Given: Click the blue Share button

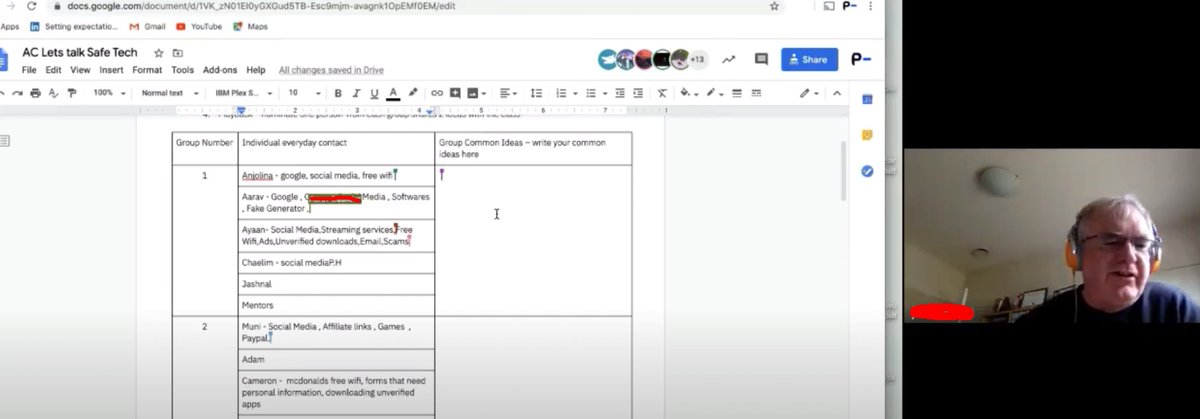Looking at the screenshot, I should point(809,59).
